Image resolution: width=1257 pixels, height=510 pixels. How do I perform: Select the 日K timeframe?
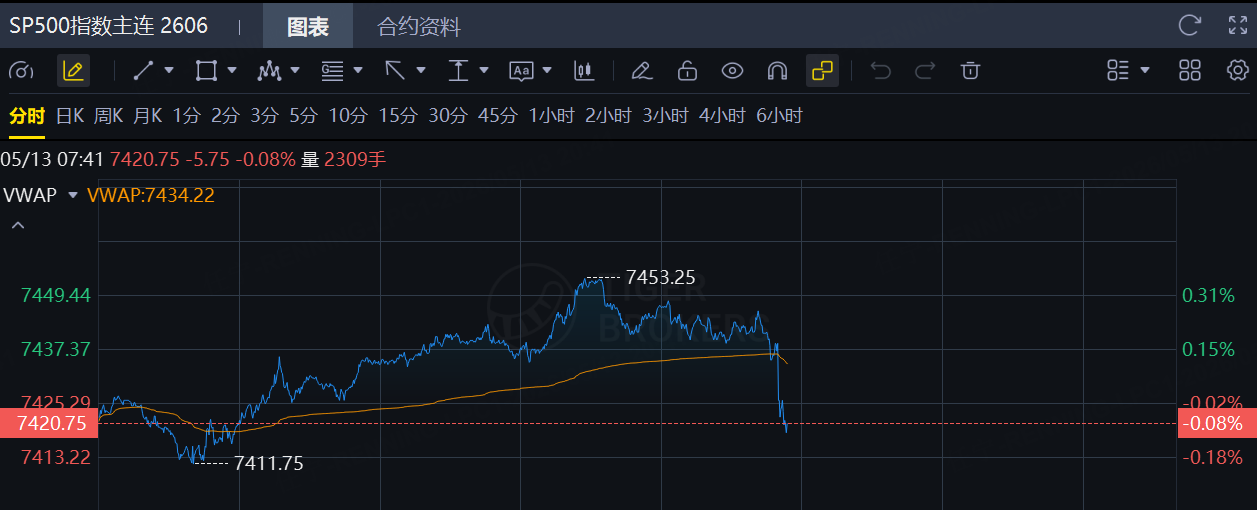pyautogui.click(x=70, y=116)
